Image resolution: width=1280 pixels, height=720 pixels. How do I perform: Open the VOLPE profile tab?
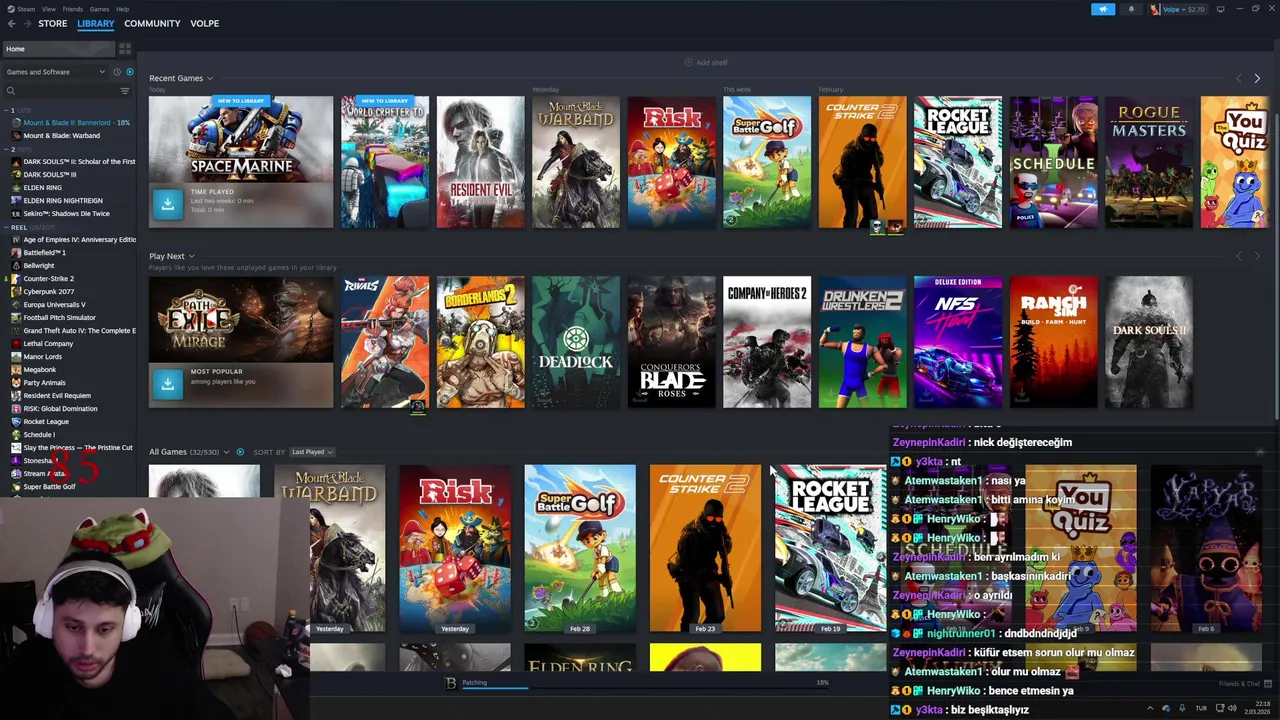(x=204, y=23)
